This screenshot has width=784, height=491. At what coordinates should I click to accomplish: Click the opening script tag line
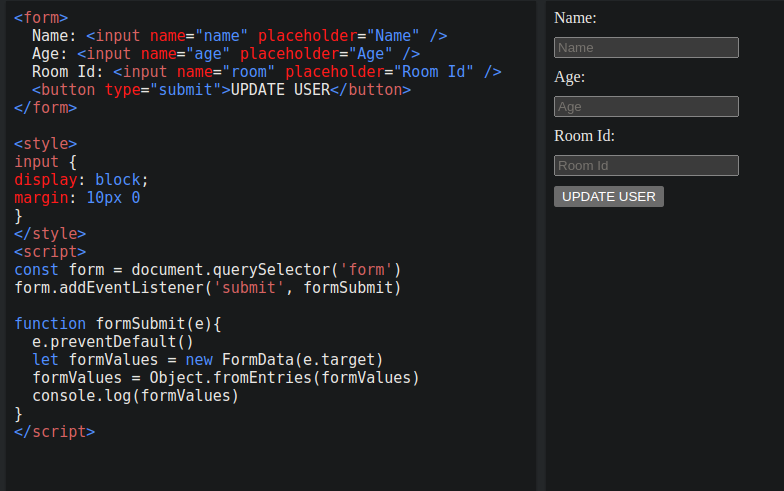click(50, 252)
